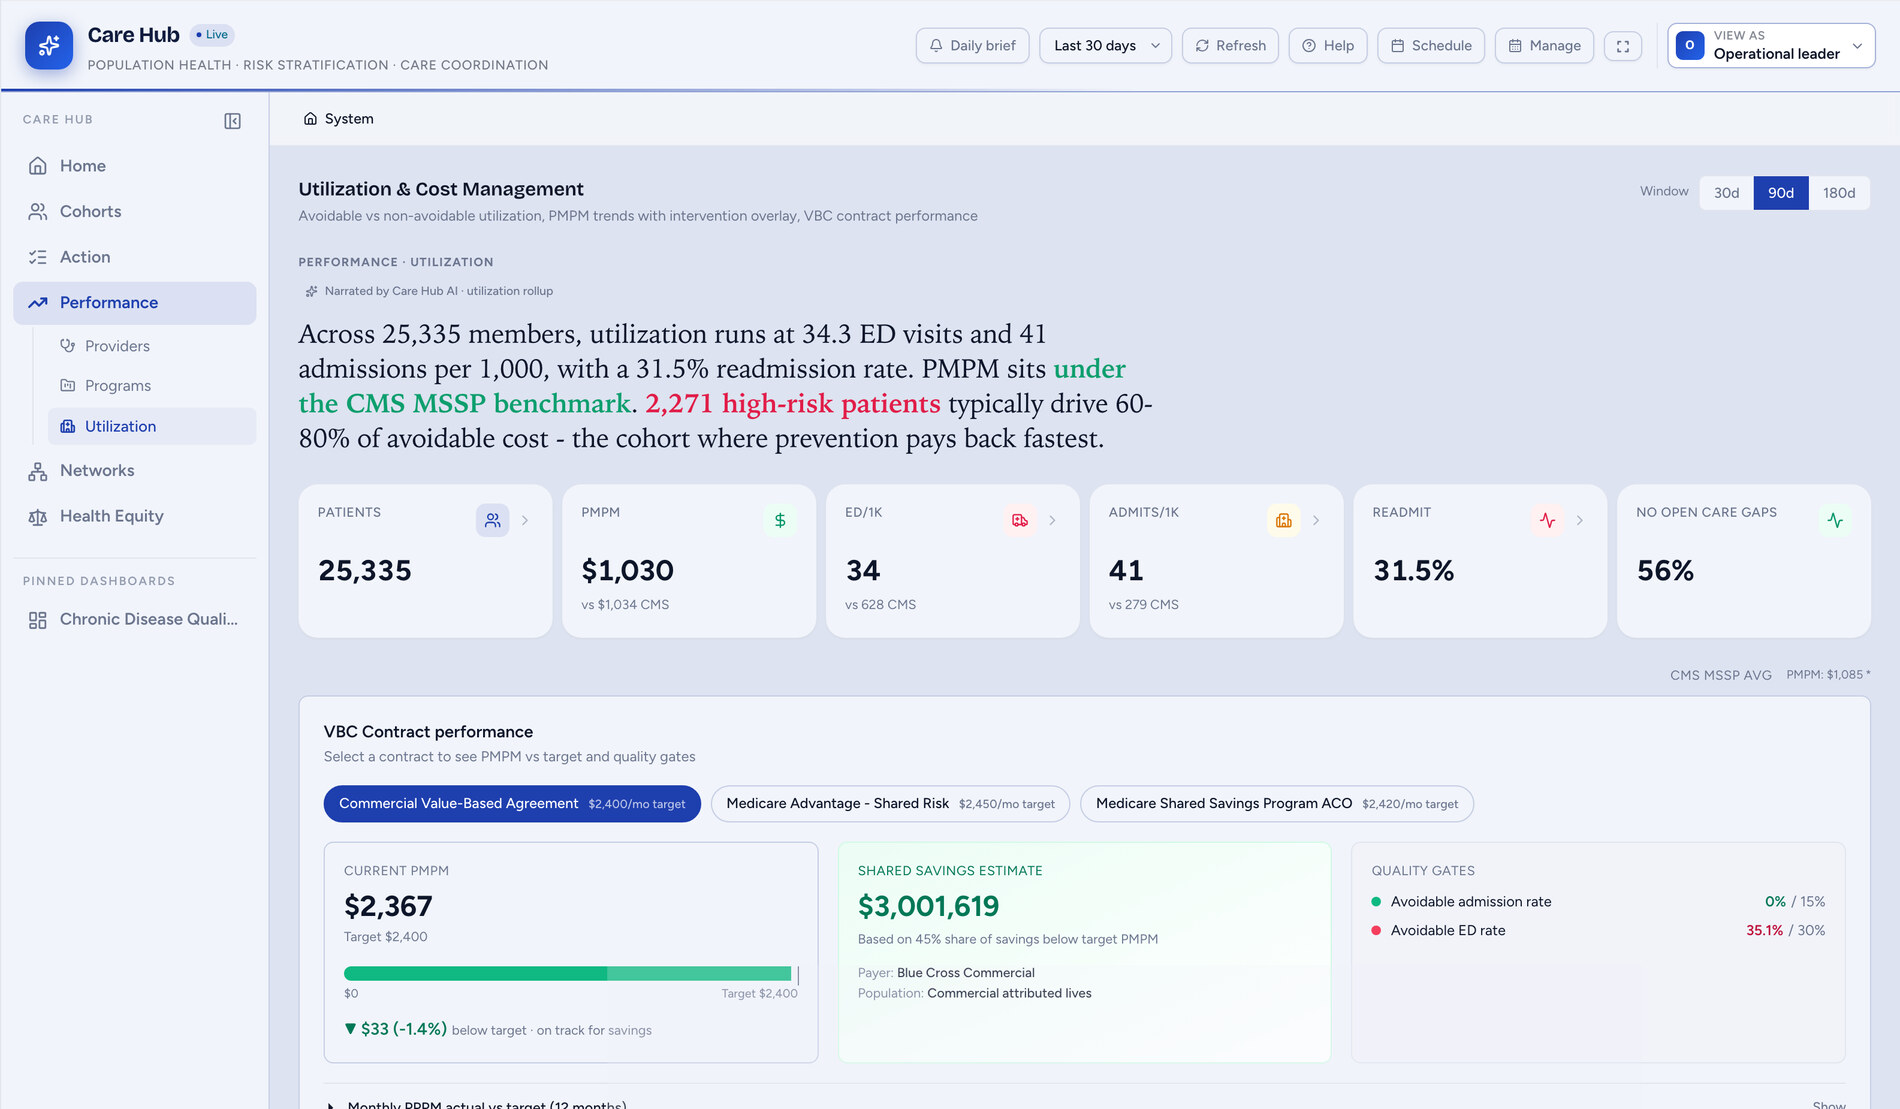The height and width of the screenshot is (1109, 1900).
Task: Set window to 180d
Action: point(1838,193)
